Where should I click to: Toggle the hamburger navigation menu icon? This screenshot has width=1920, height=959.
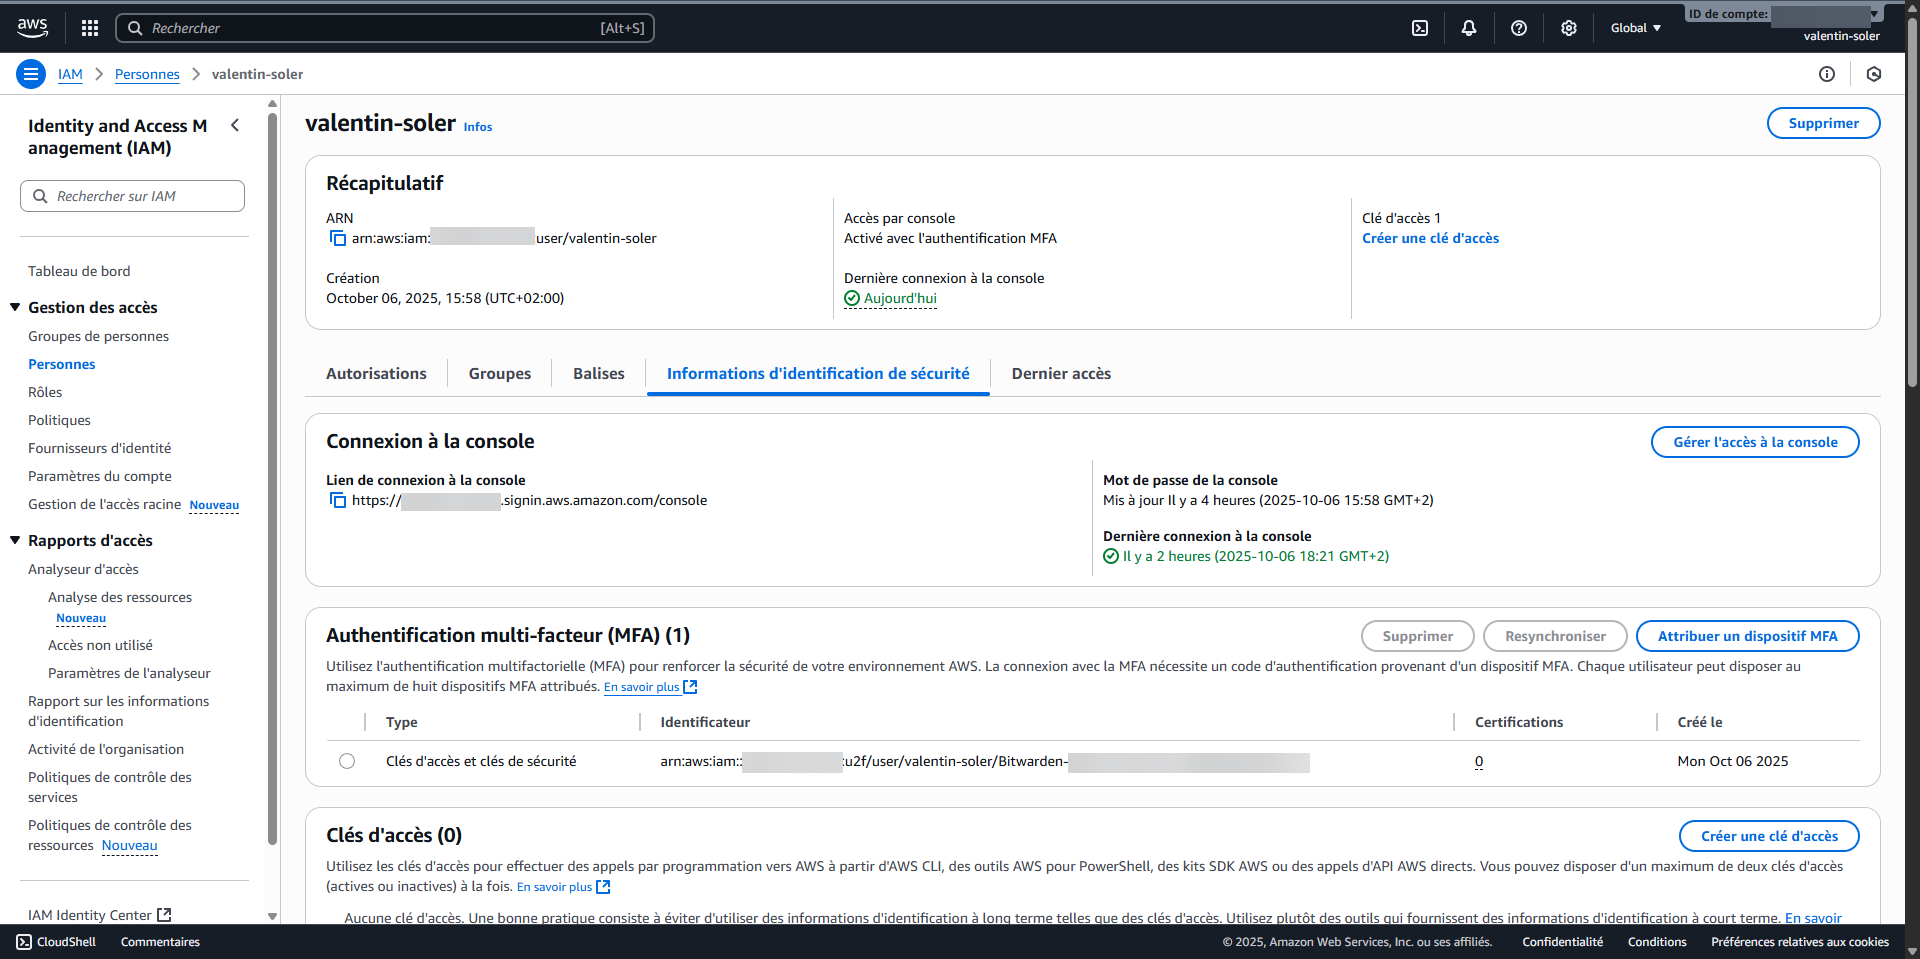(31, 73)
